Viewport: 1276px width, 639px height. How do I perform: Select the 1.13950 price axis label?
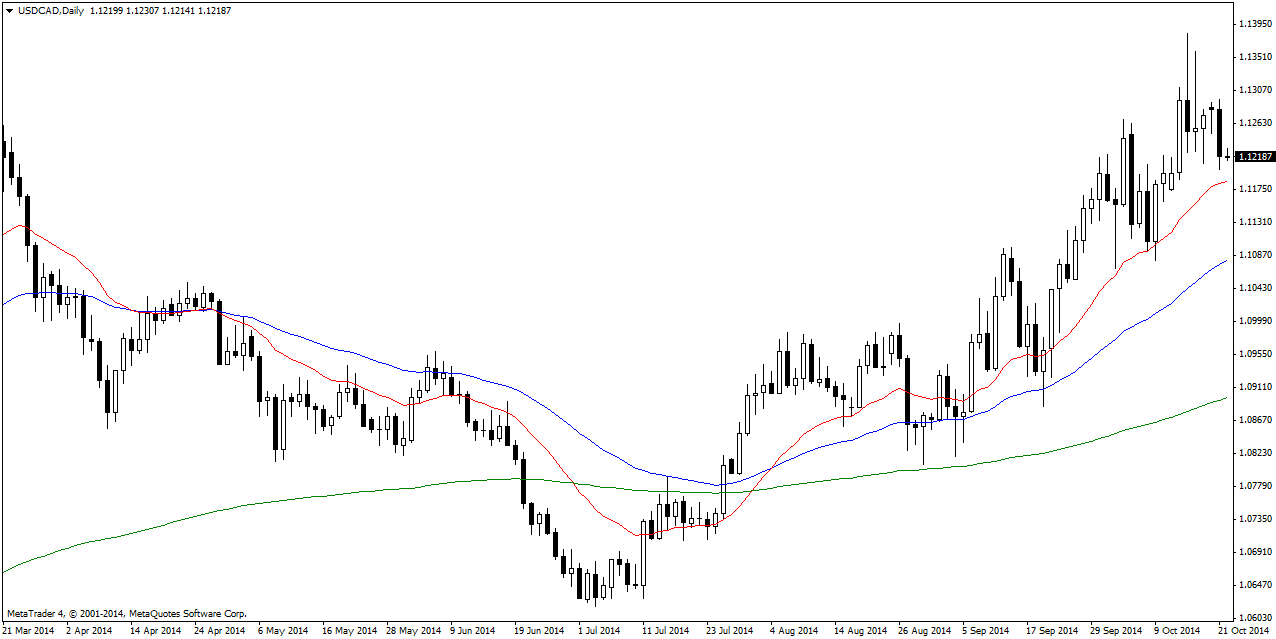pos(1254,24)
